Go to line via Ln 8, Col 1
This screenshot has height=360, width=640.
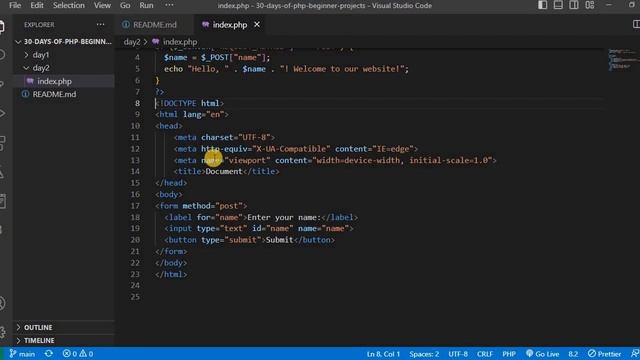(x=383, y=354)
